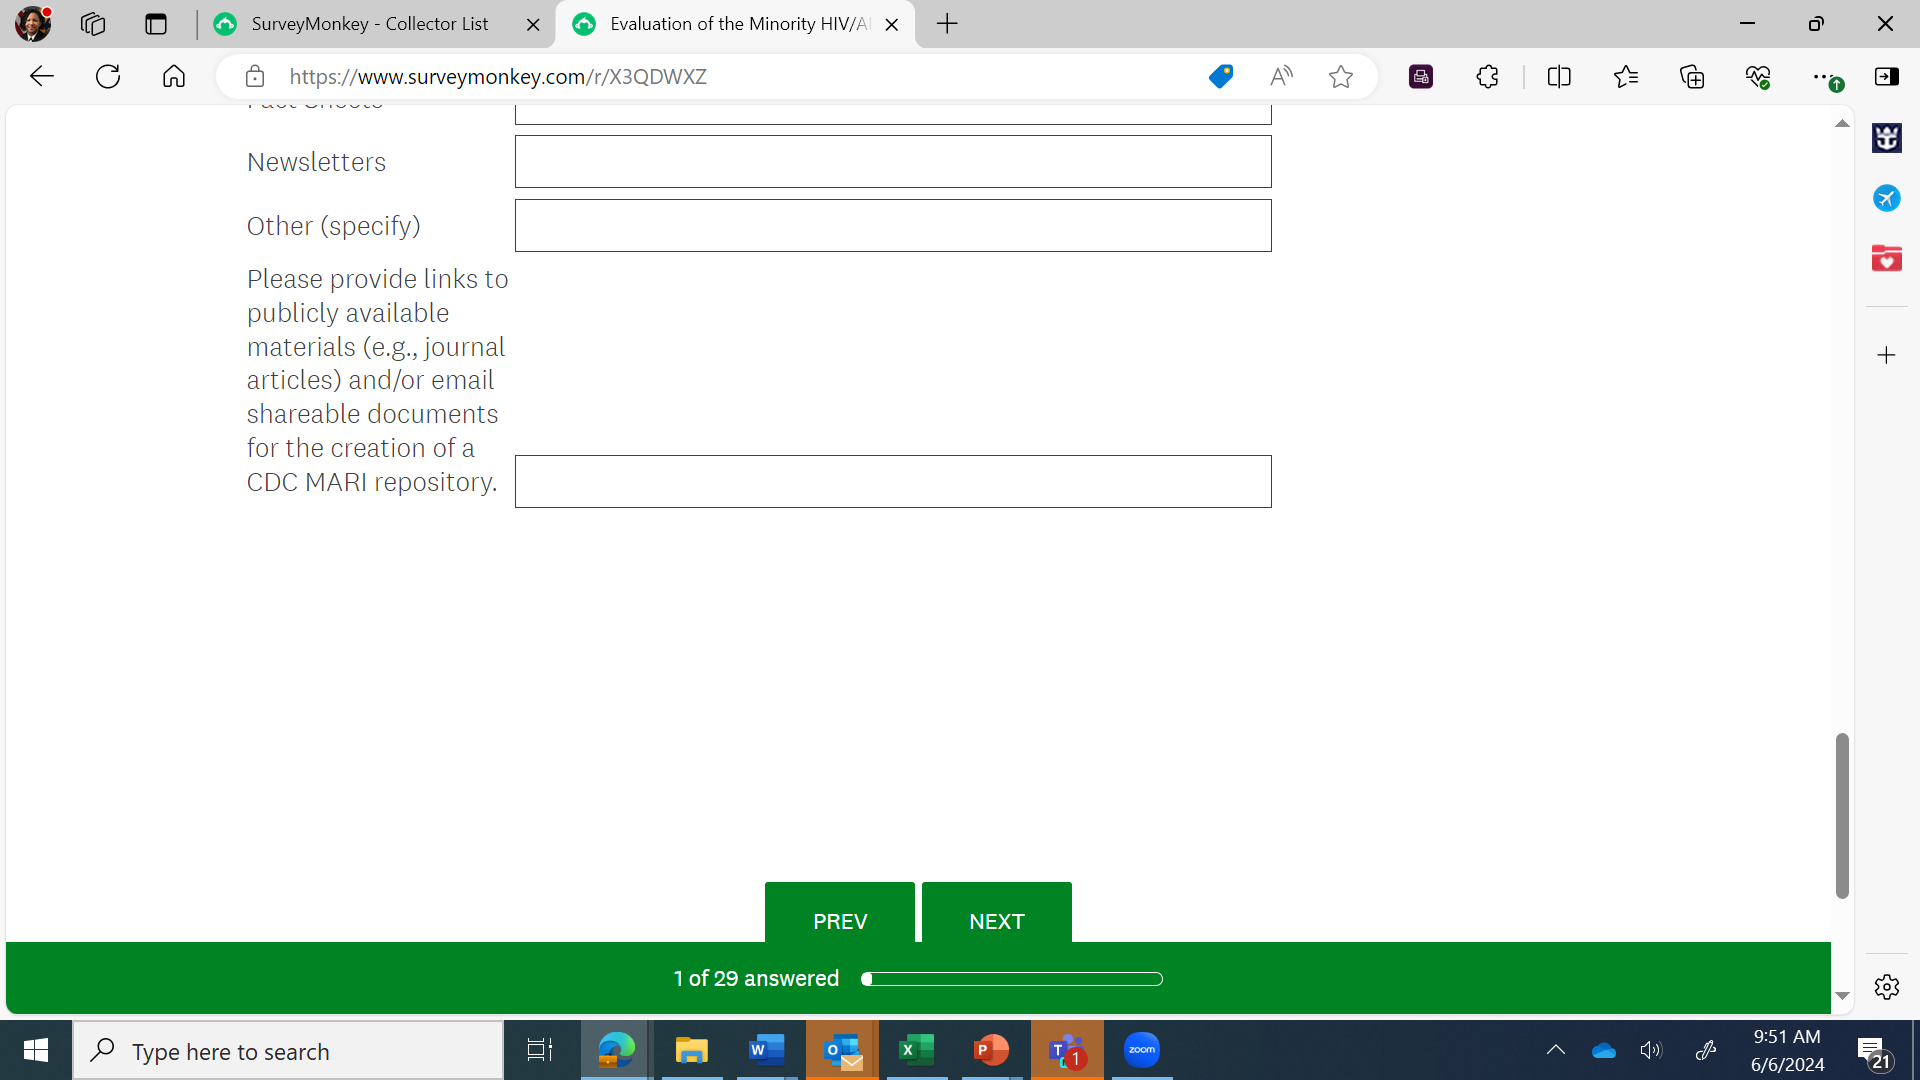Open the Collections icon in toolbar
Viewport: 1920px width, 1080px height.
point(1692,77)
